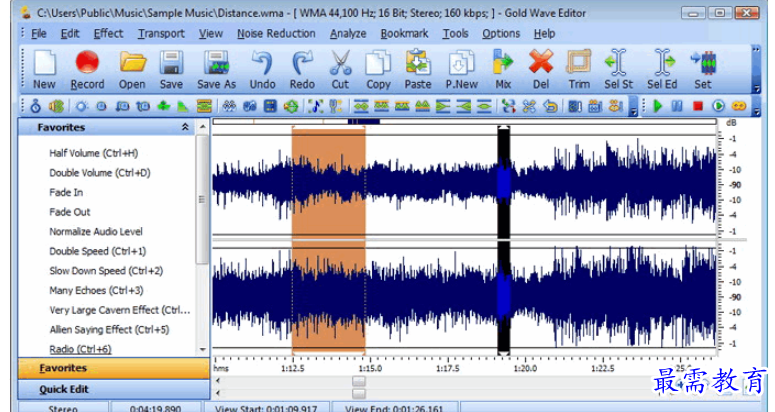Click the 1:17.5 mark on time ruler
The image size is (775, 412).
pyautogui.click(x=447, y=368)
